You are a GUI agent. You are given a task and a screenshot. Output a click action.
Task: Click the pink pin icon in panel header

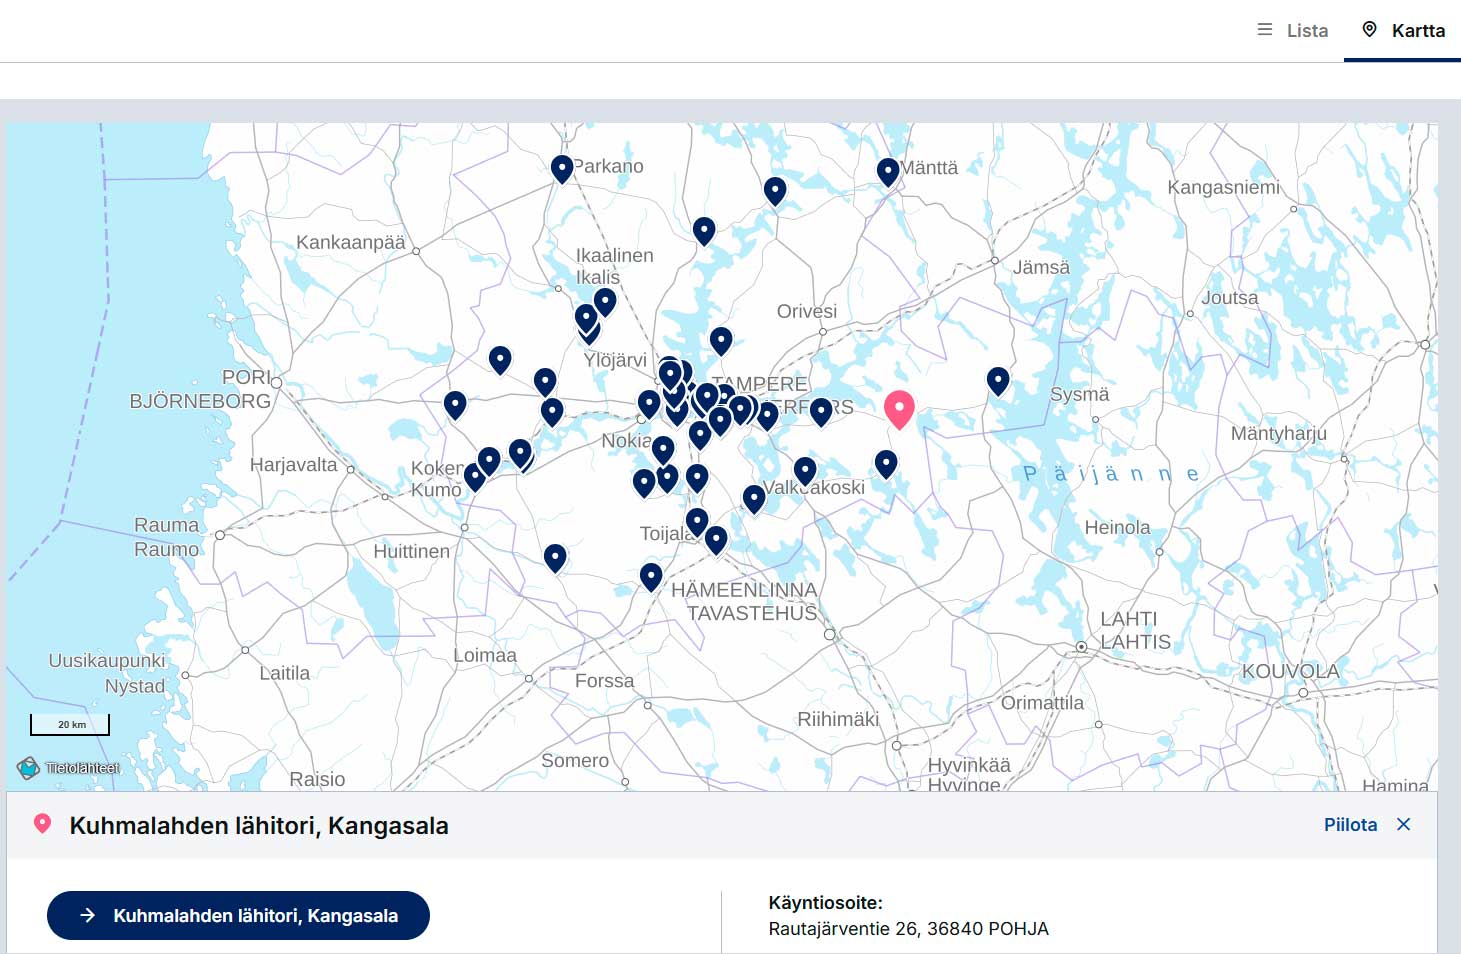42,824
